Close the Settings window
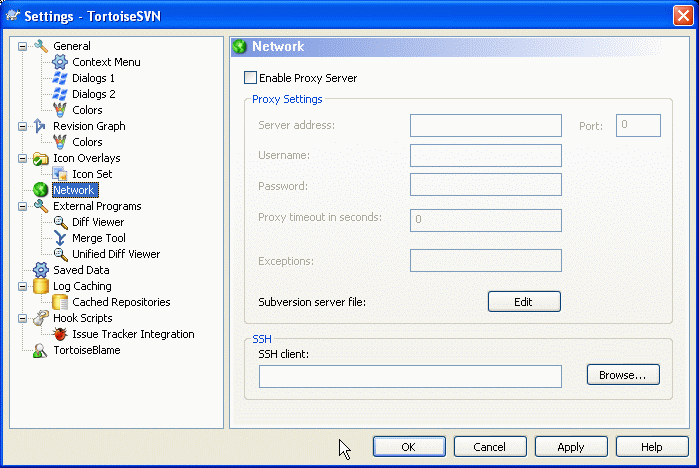Screen dimensions: 699x468 [x=683, y=16]
